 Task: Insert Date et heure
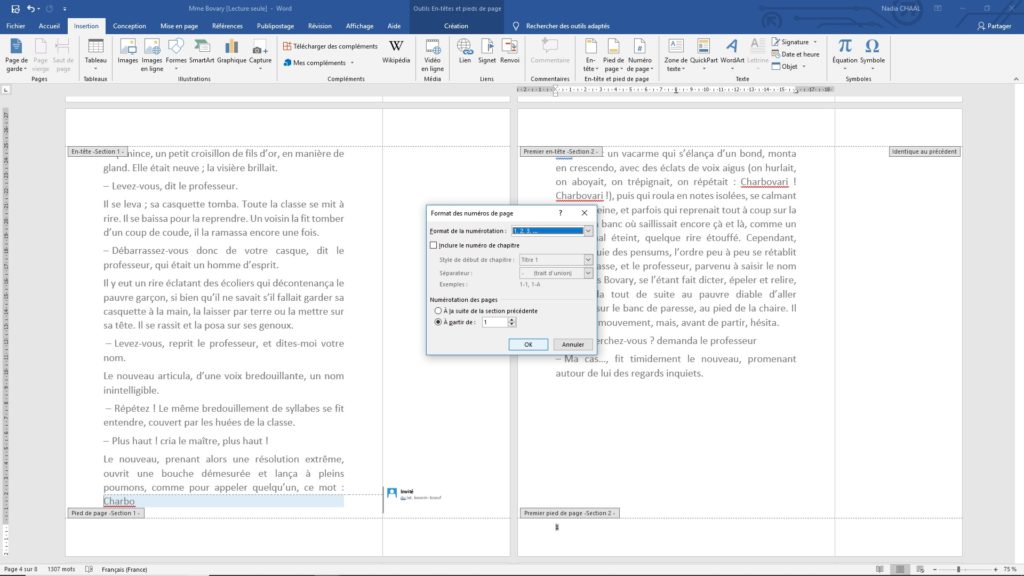795,54
